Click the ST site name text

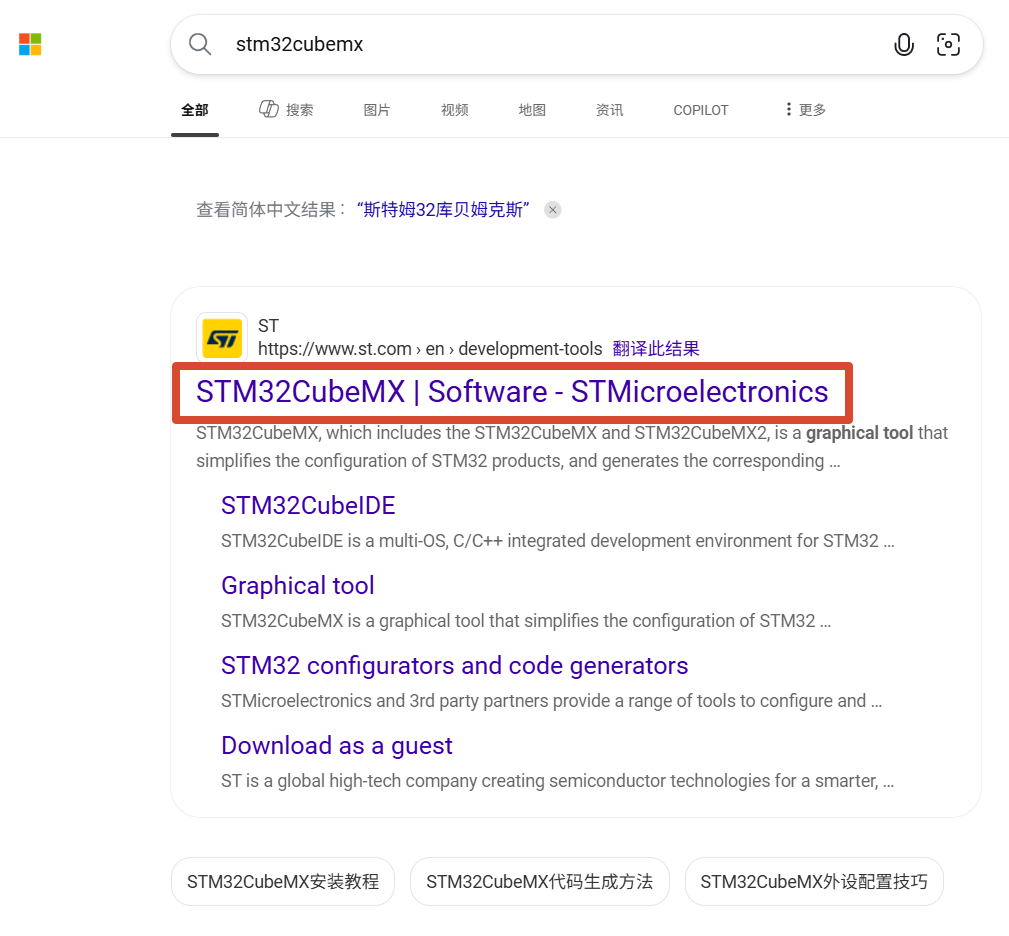point(268,326)
